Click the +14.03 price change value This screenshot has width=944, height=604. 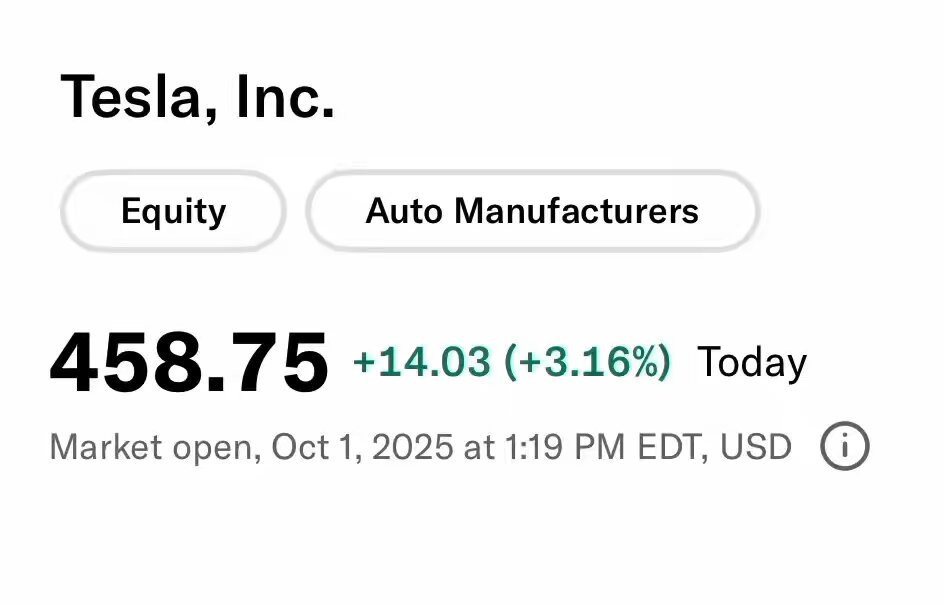(421, 362)
